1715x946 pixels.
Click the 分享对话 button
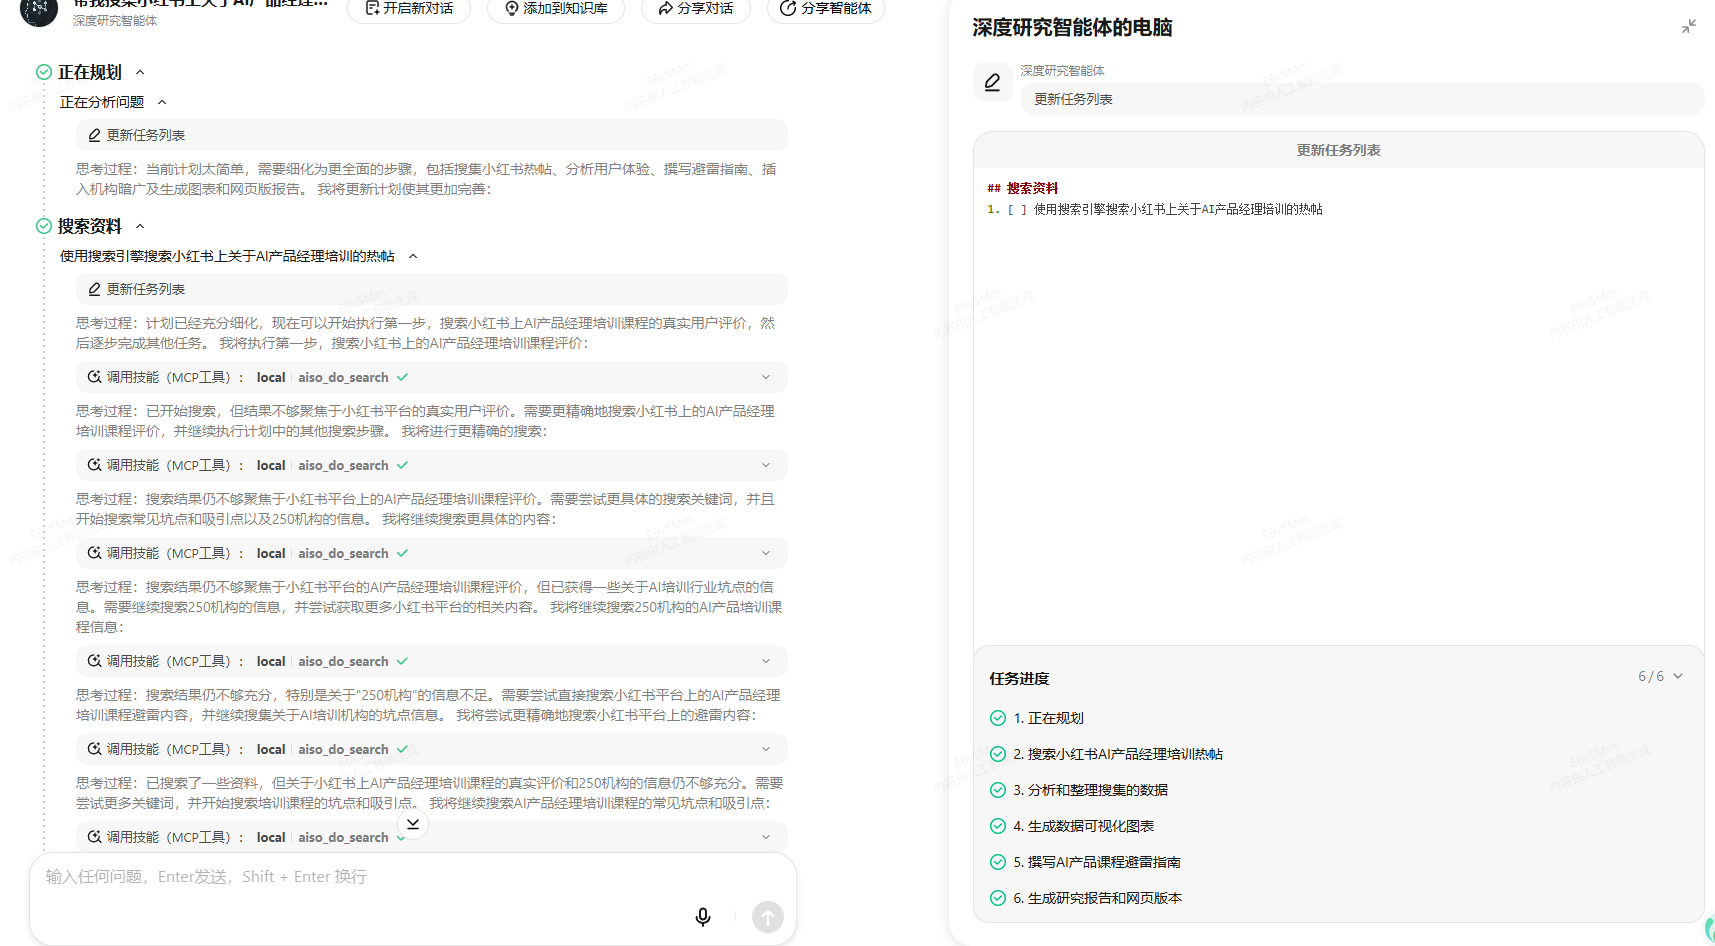pos(696,8)
